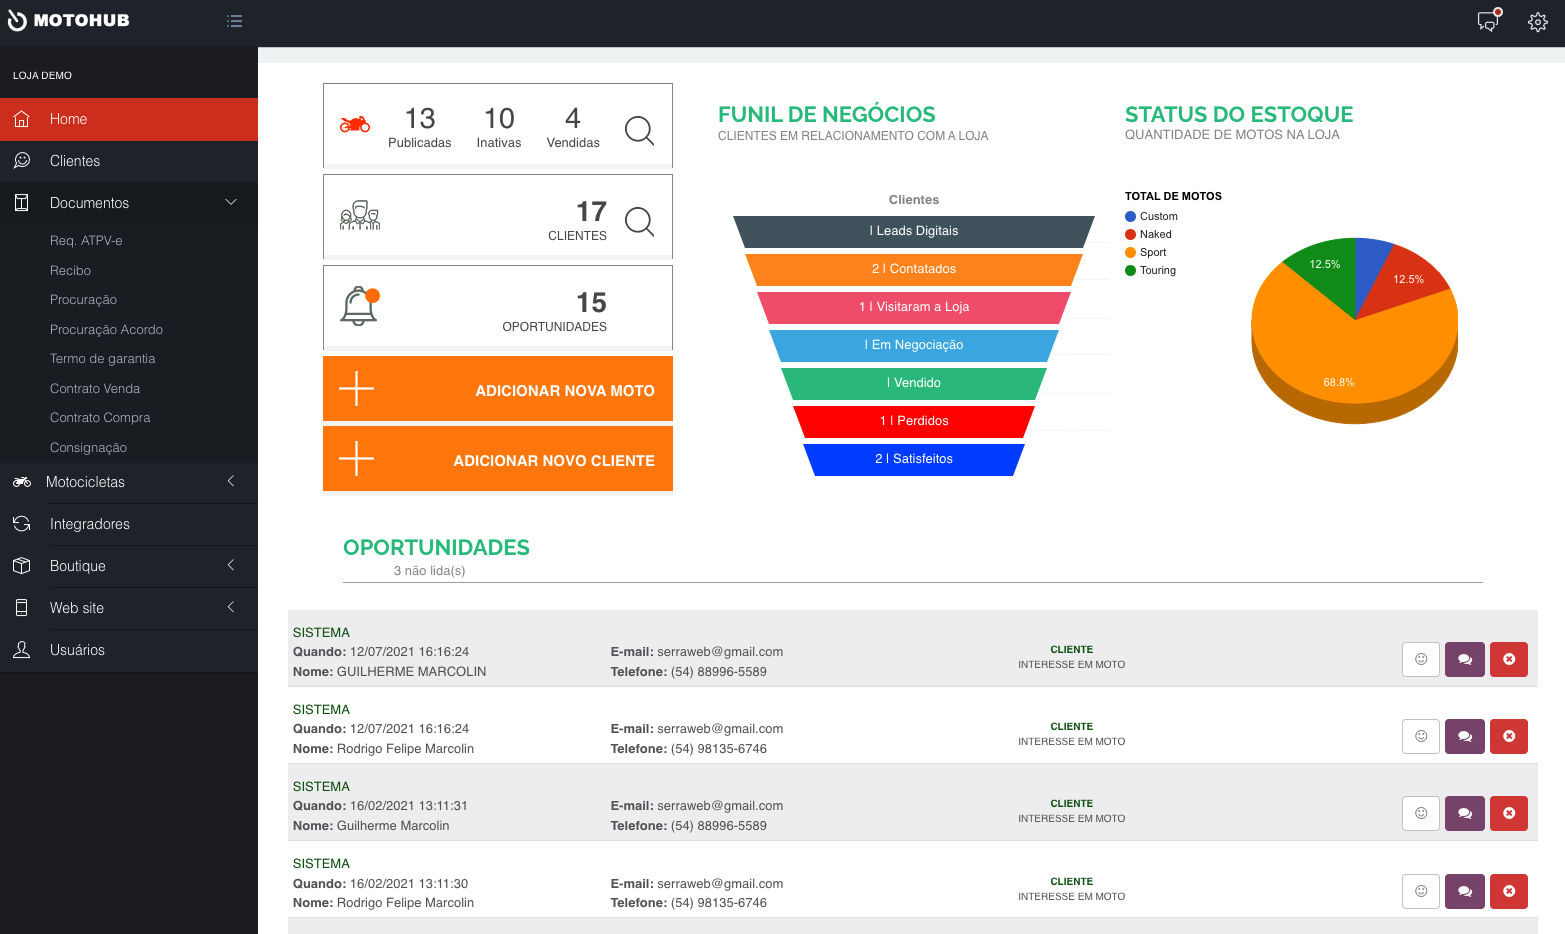Toggle the Touring legend item in chart
Image resolution: width=1565 pixels, height=934 pixels.
tap(1151, 270)
